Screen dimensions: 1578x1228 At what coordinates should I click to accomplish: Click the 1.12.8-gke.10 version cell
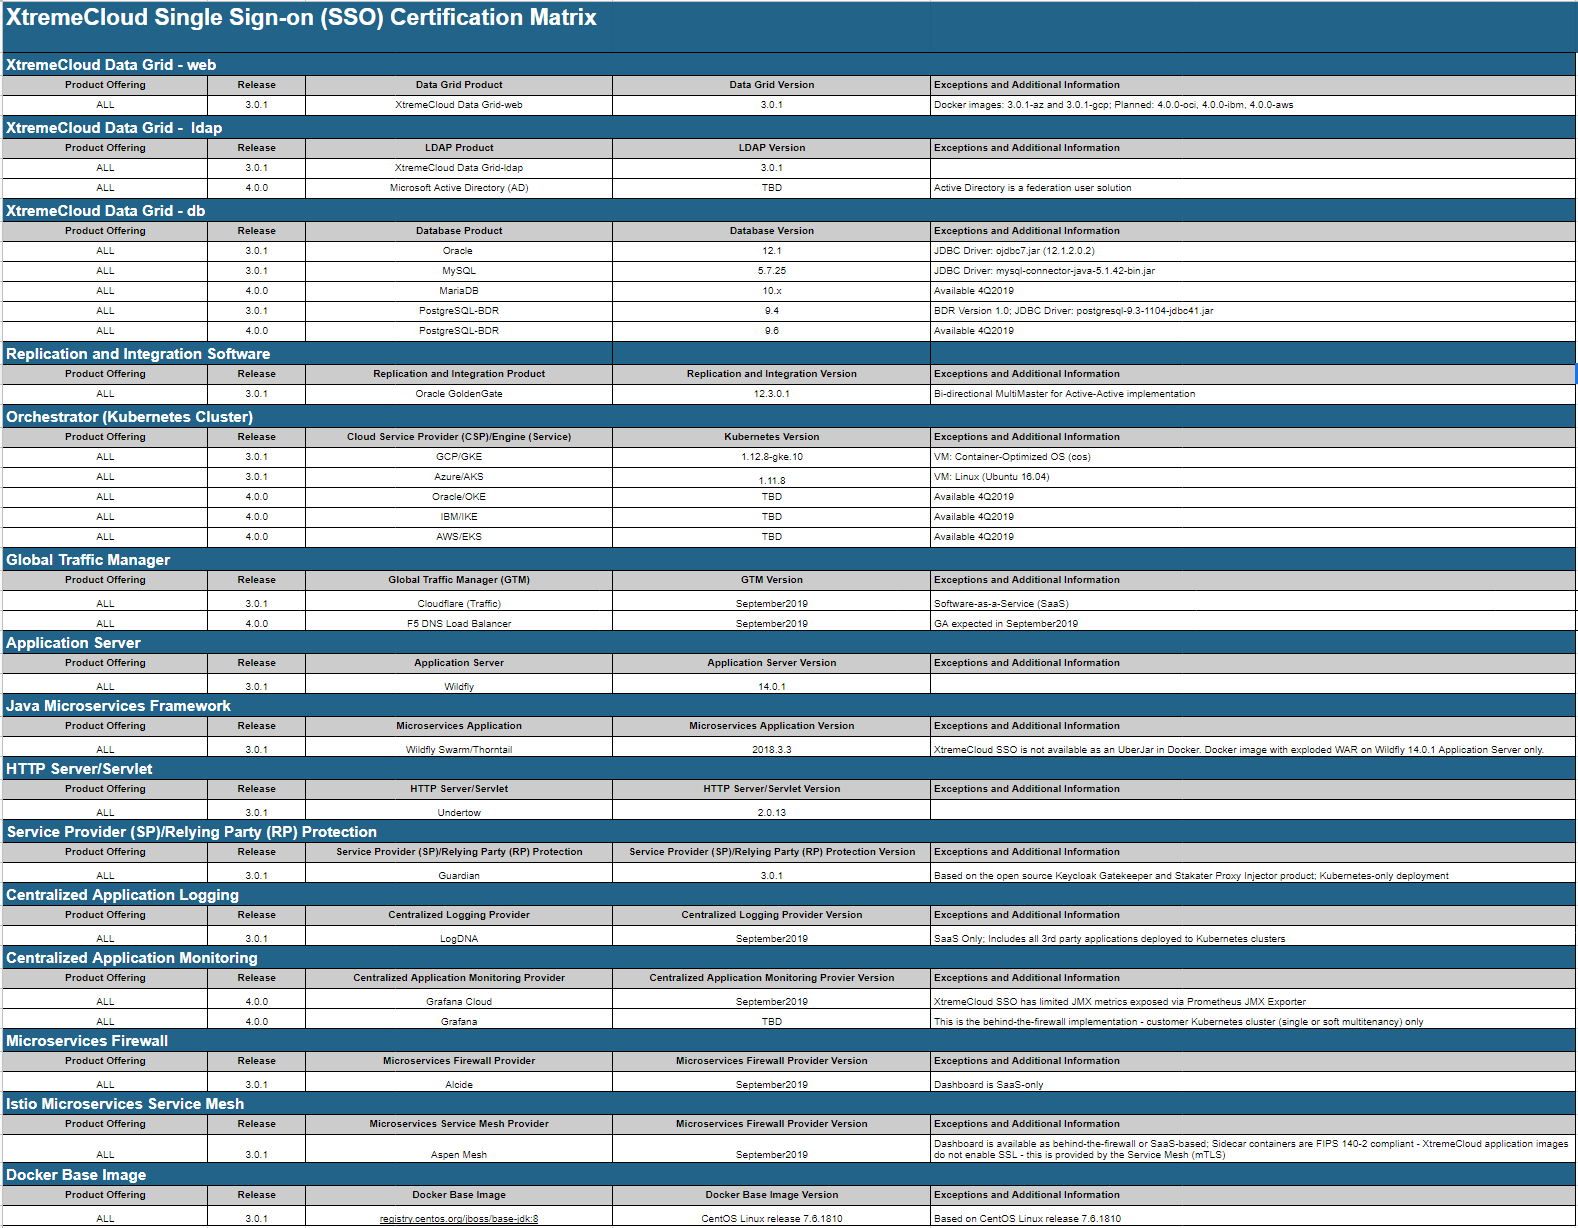[771, 457]
